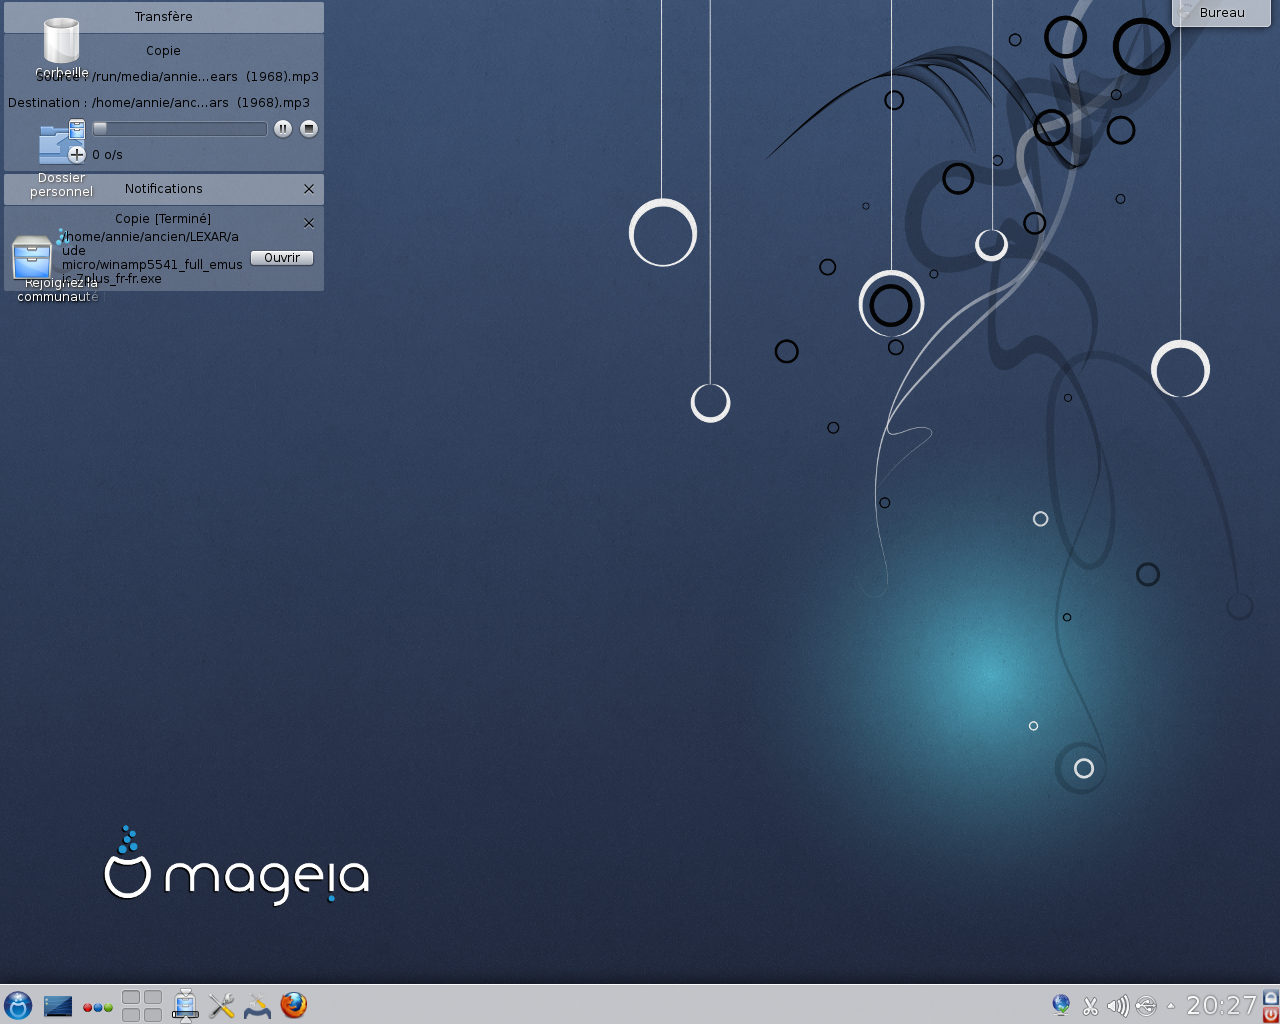
Task: Open the system configuration wrench icon
Action: click(x=222, y=1005)
